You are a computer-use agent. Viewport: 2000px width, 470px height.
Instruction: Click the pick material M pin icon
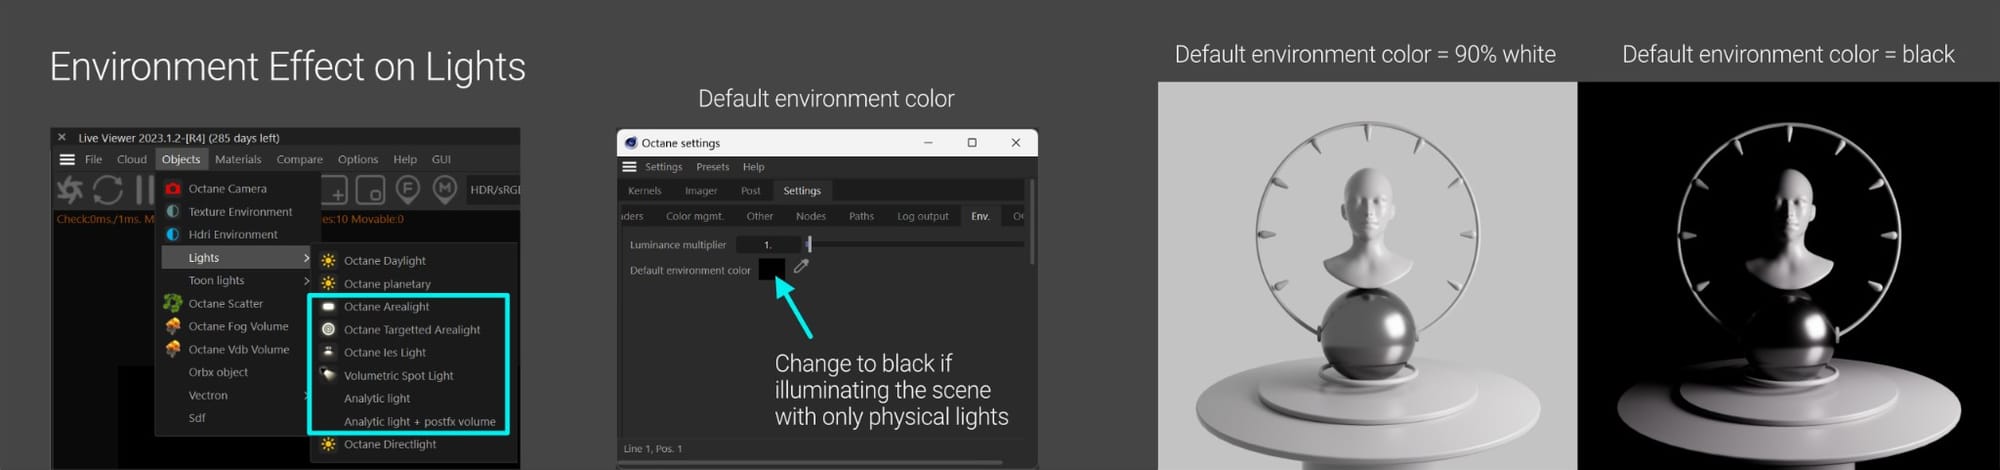coord(445,188)
